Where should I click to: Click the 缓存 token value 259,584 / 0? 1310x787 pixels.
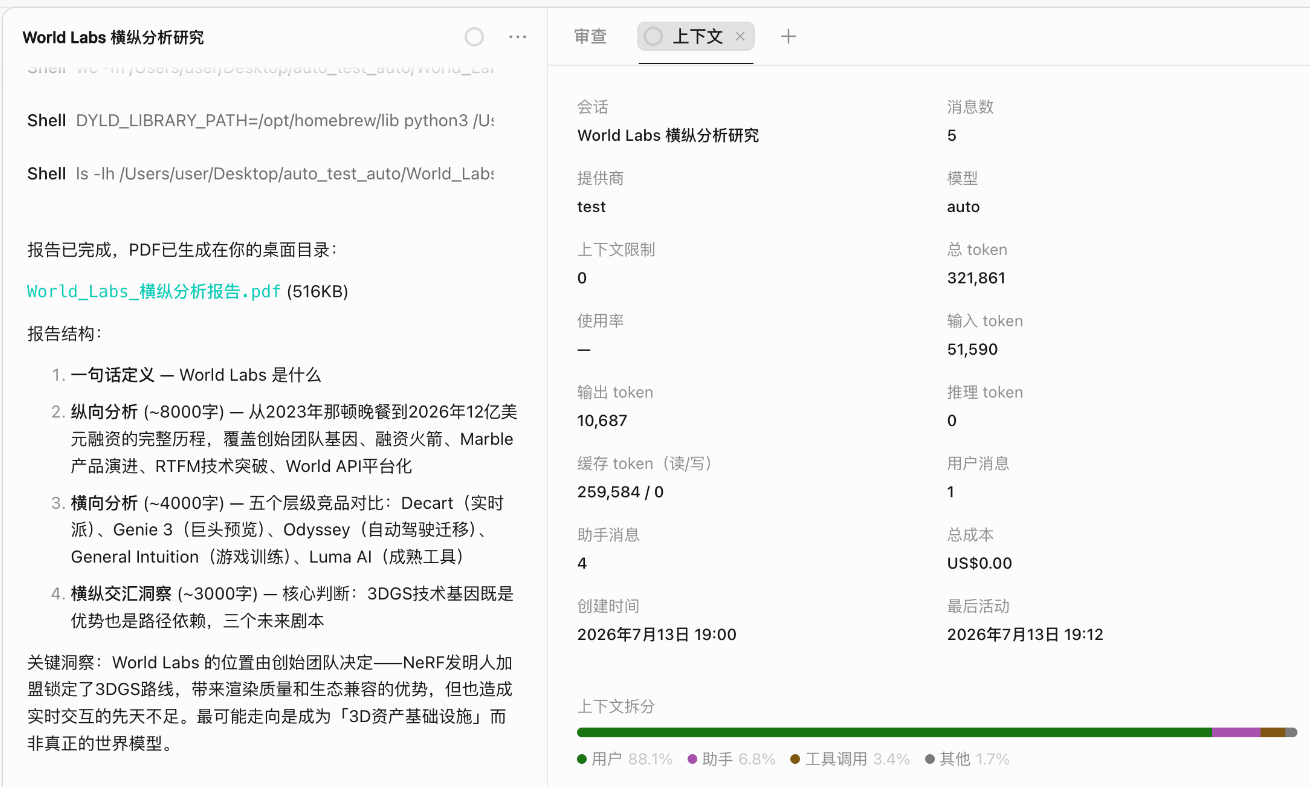620,492
